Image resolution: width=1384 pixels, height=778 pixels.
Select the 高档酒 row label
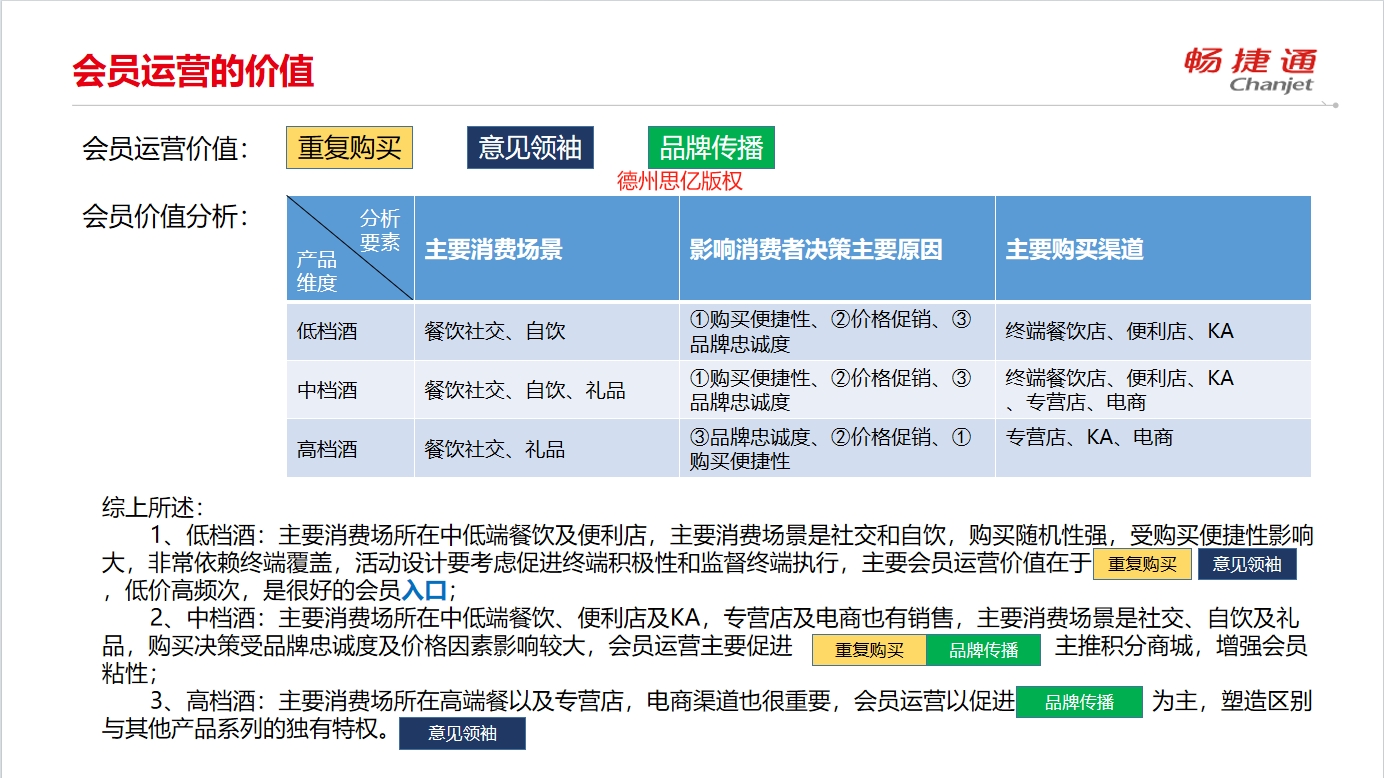pos(327,449)
